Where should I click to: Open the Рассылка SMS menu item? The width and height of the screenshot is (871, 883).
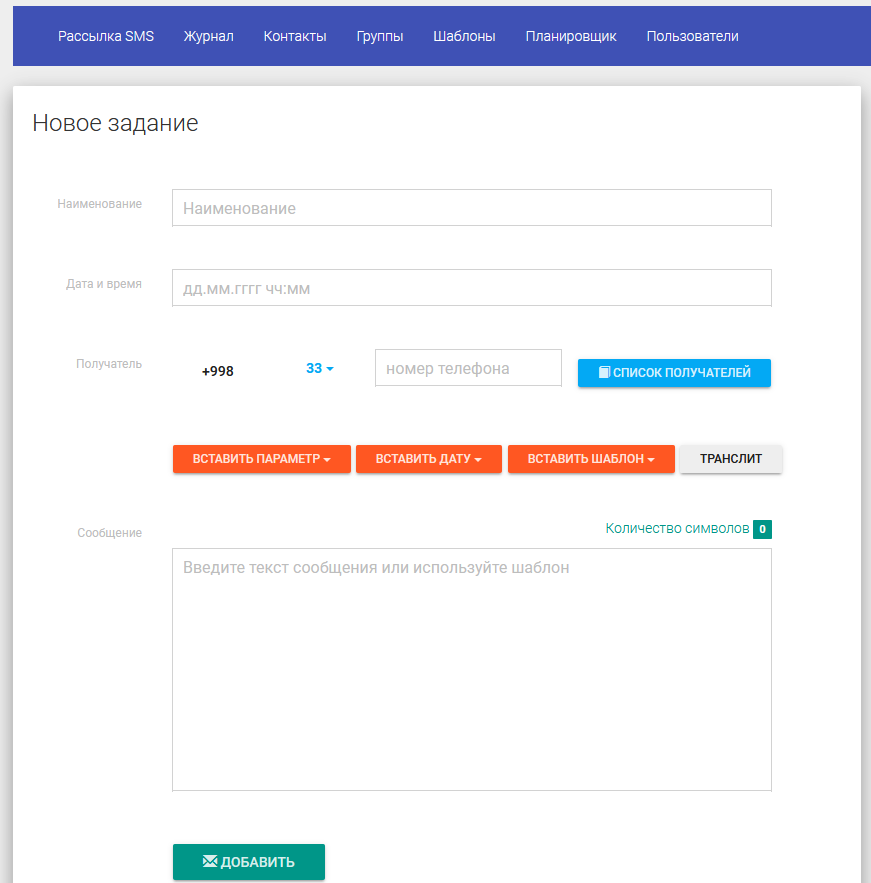click(x=106, y=36)
